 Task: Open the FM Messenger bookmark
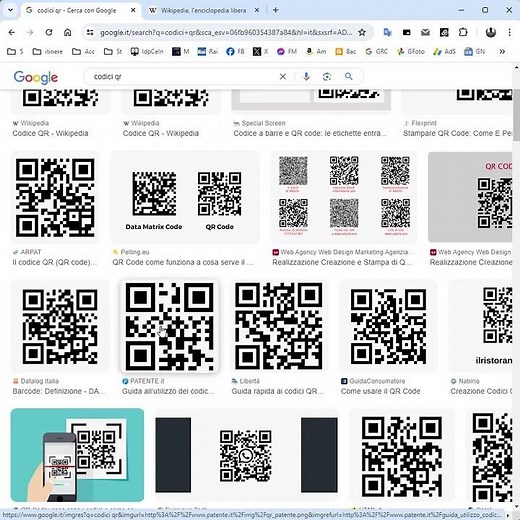coord(287,52)
